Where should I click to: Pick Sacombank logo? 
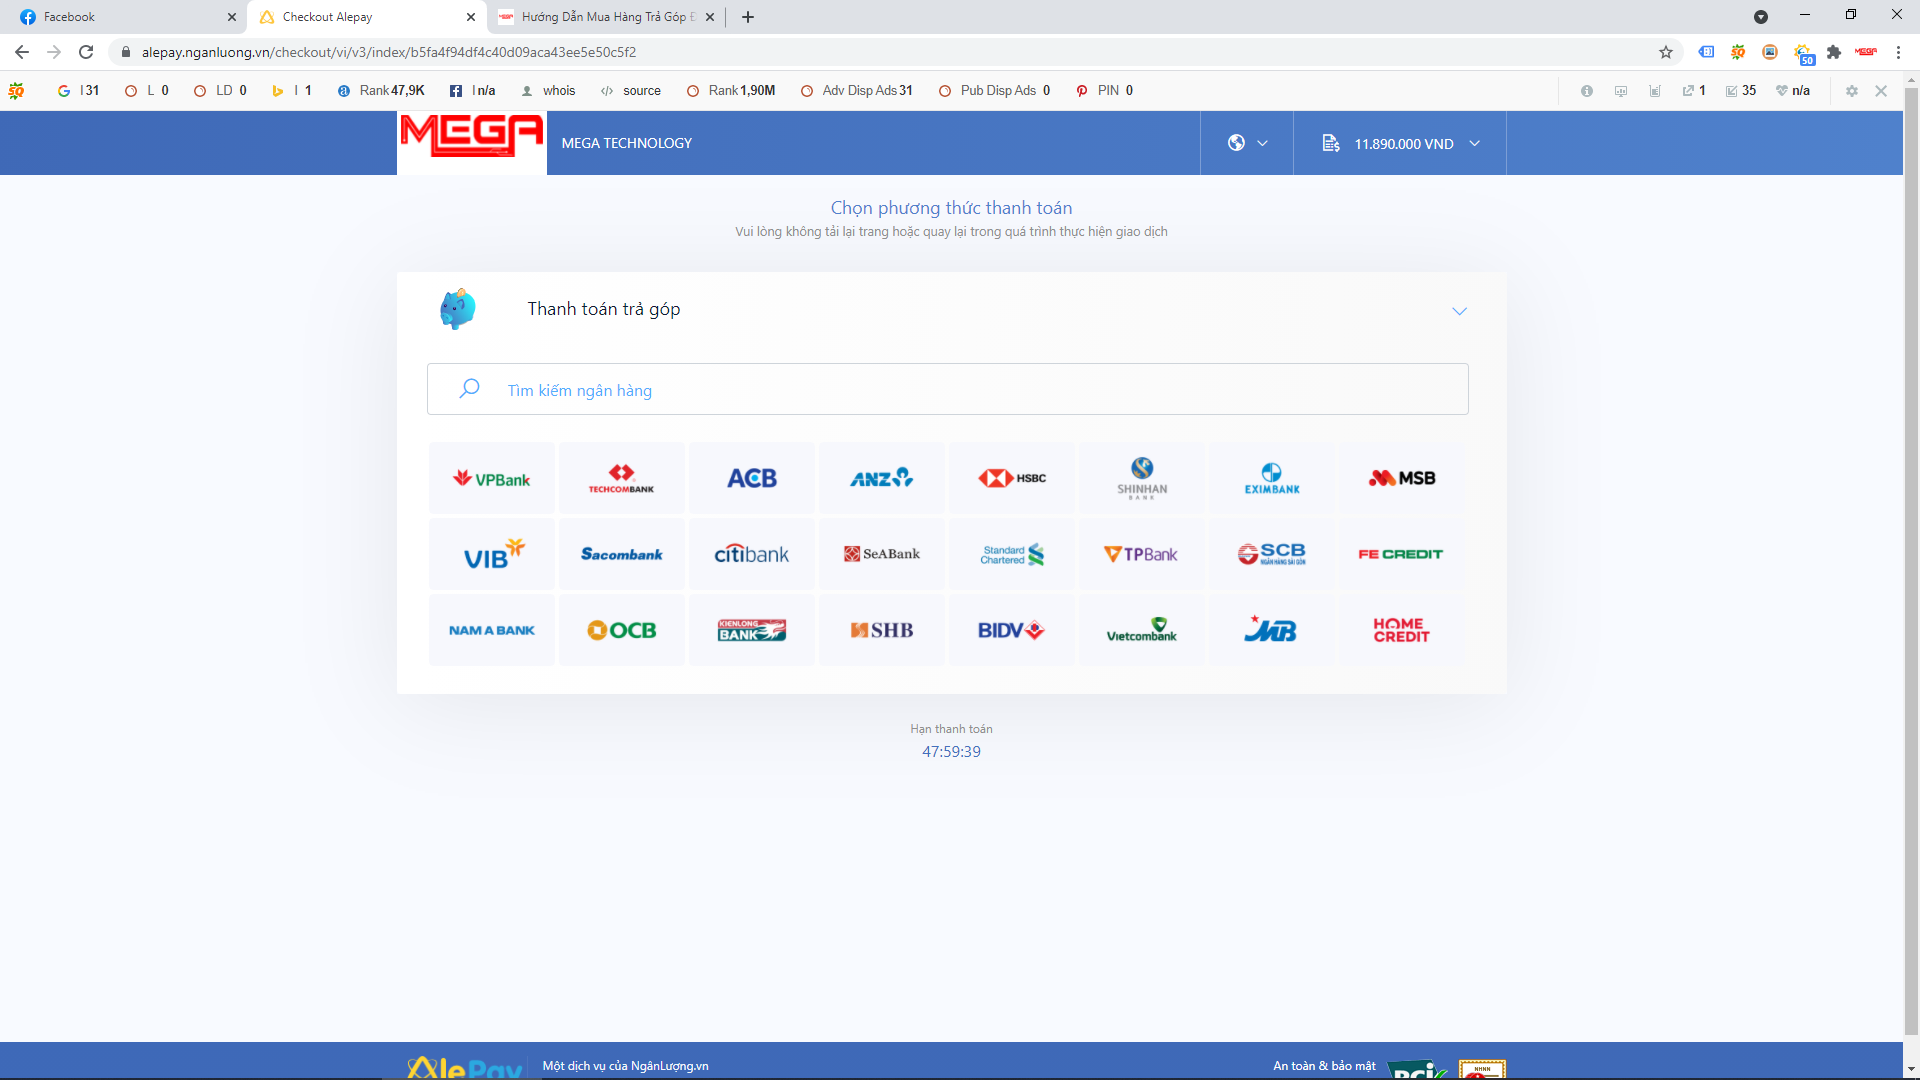tap(622, 554)
